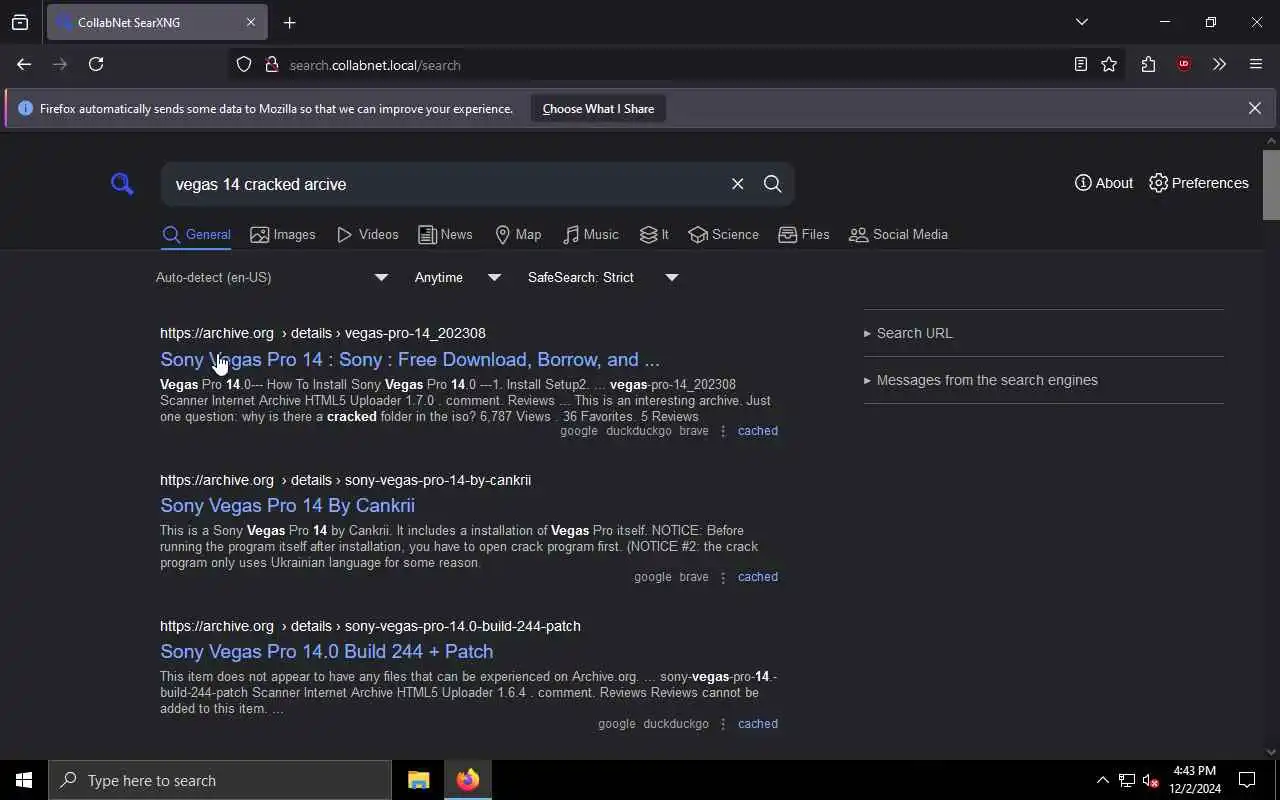The width and height of the screenshot is (1280, 800).
Task: Switch to the Videos category
Action: 368,234
